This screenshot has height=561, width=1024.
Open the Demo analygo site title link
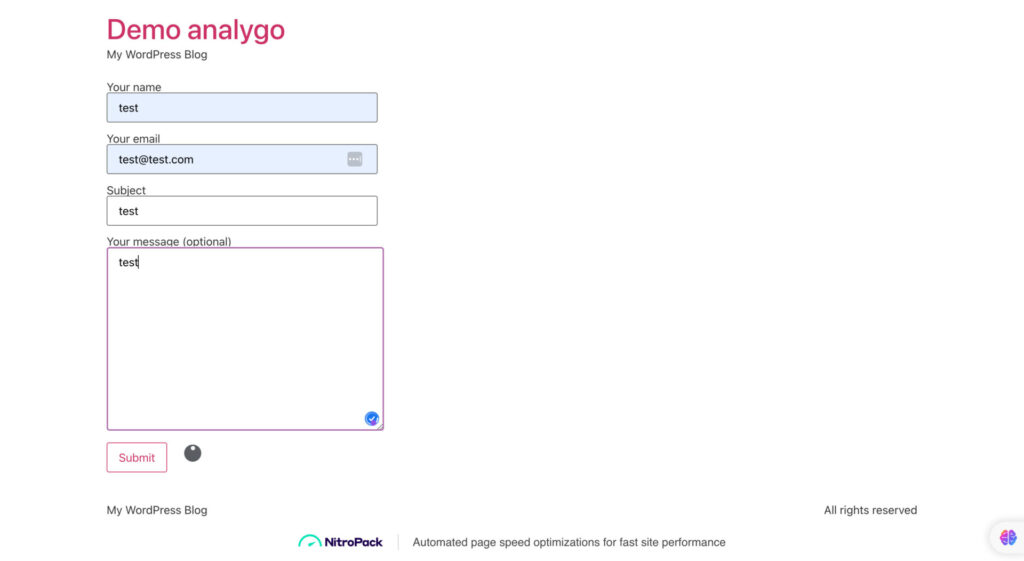pos(196,30)
